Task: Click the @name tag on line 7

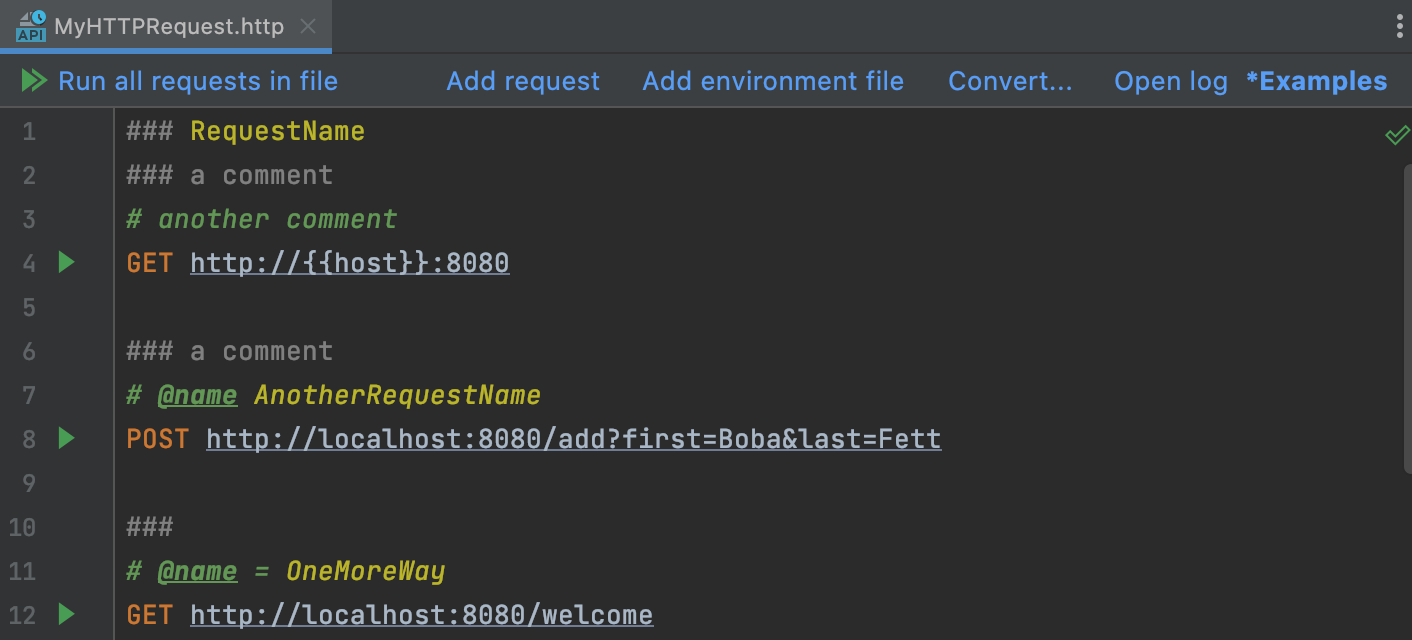Action: click(x=197, y=395)
